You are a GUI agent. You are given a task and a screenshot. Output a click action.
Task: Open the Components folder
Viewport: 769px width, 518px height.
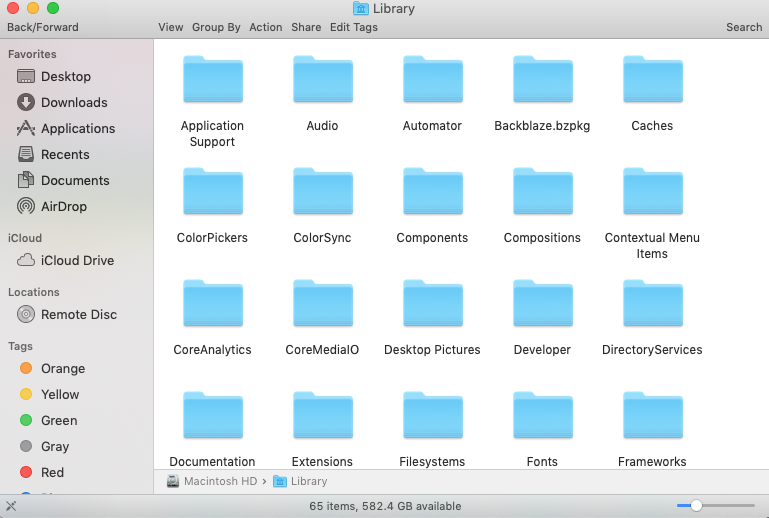click(x=433, y=191)
